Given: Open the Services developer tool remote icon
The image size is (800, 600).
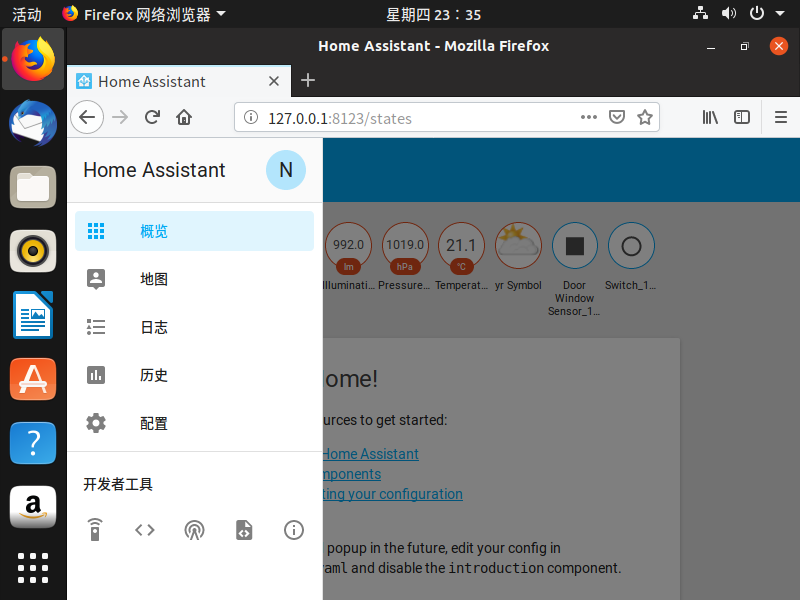Looking at the screenshot, I should 95,530.
